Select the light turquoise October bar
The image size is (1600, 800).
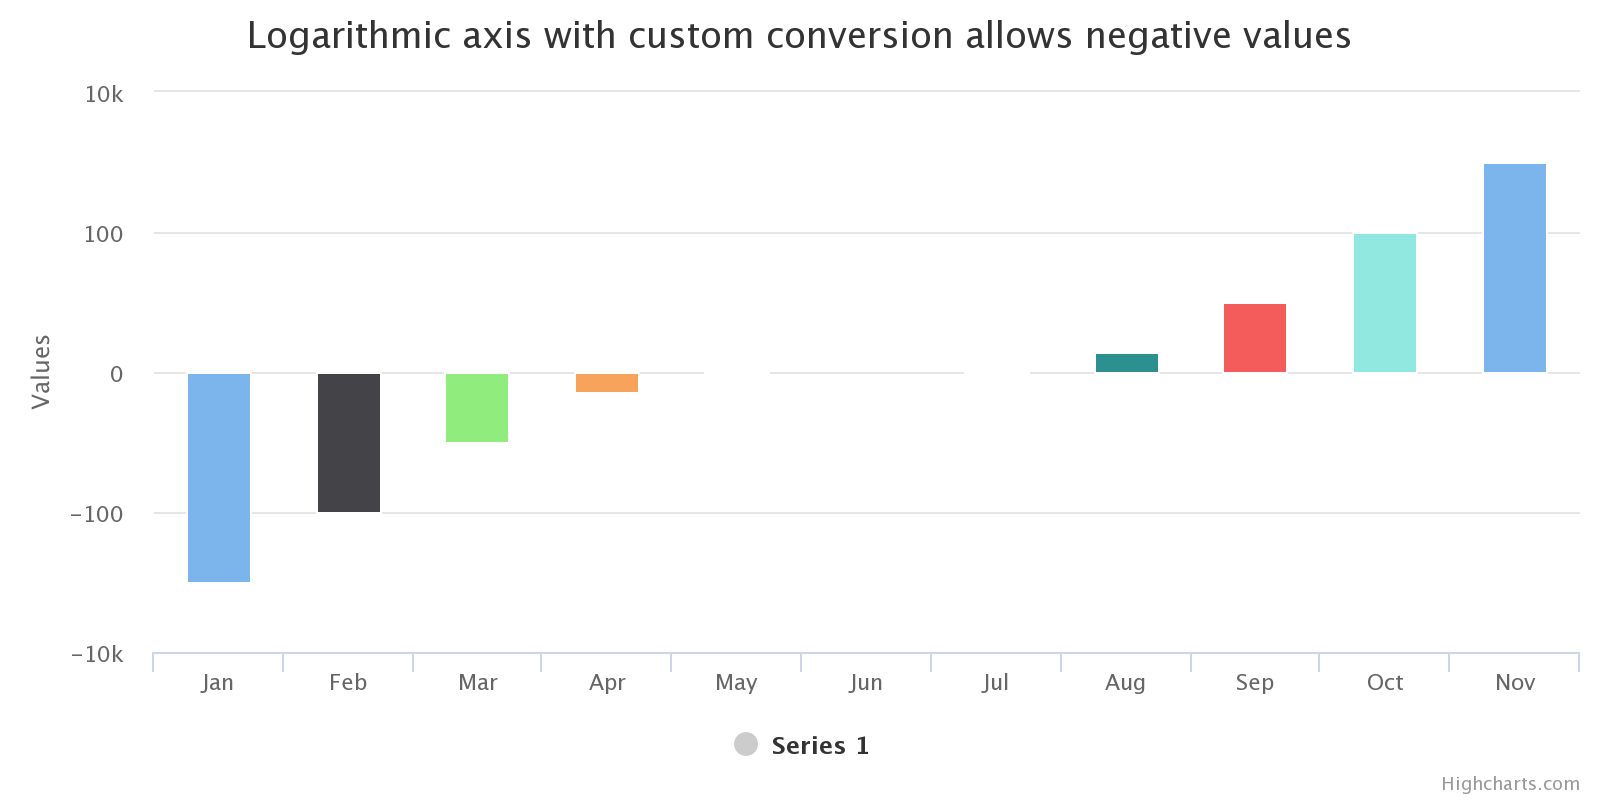[1385, 303]
